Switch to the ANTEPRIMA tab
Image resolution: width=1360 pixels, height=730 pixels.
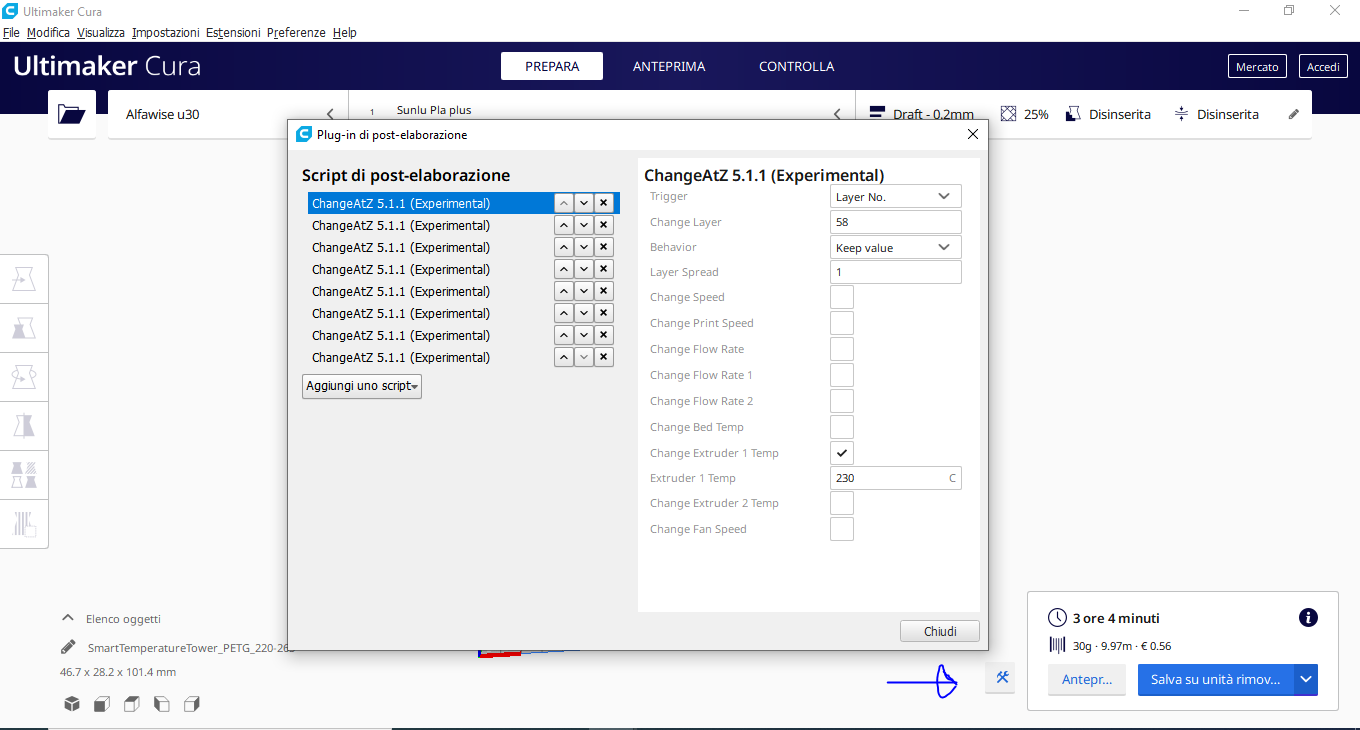point(669,66)
